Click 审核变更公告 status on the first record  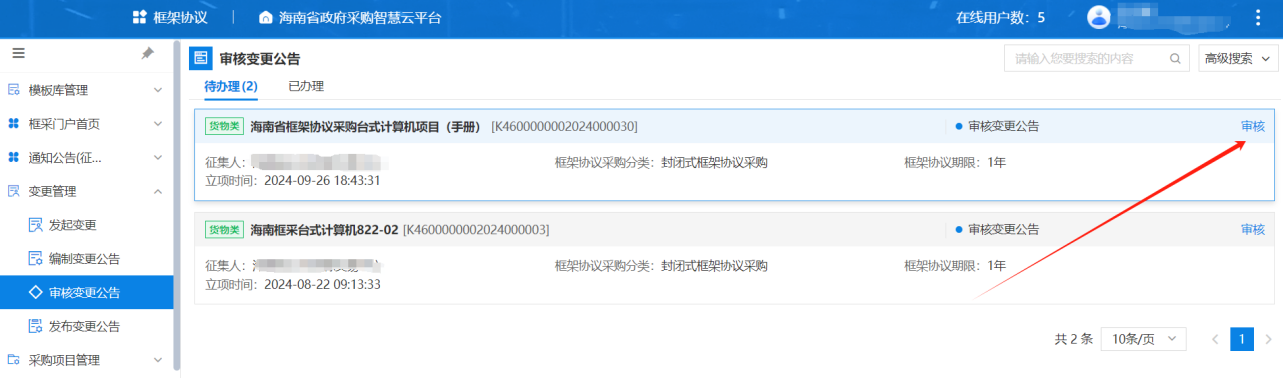pos(997,126)
